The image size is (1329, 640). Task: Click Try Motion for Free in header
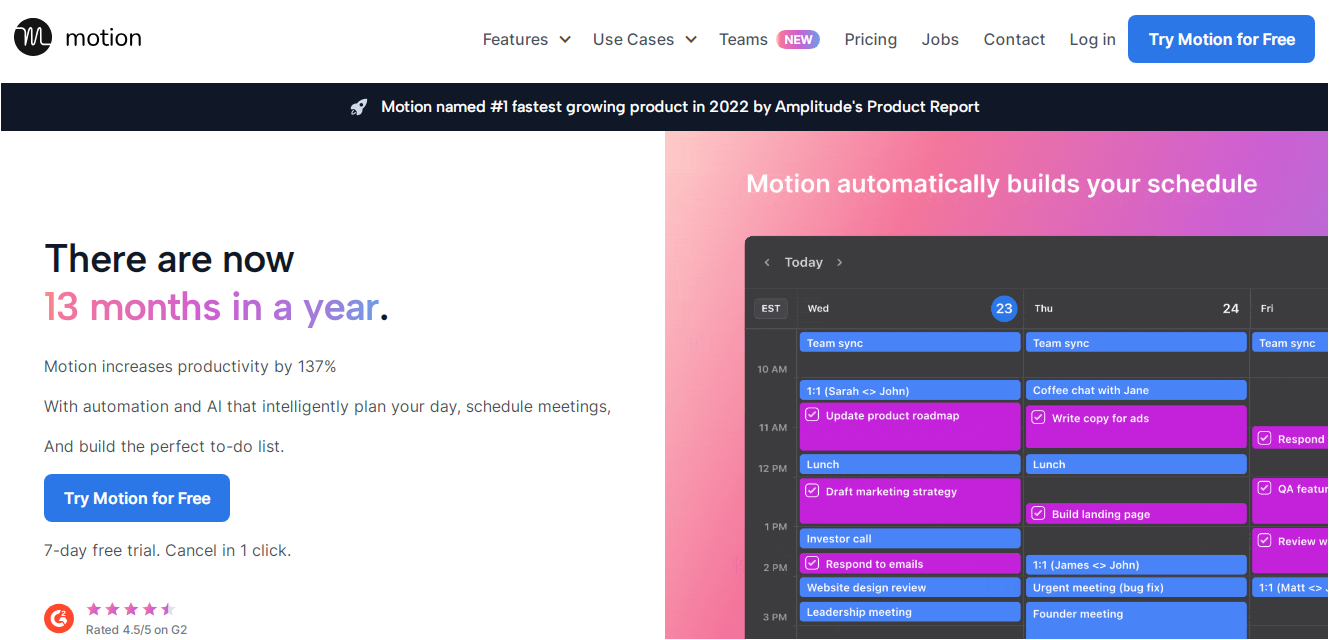pos(1221,39)
